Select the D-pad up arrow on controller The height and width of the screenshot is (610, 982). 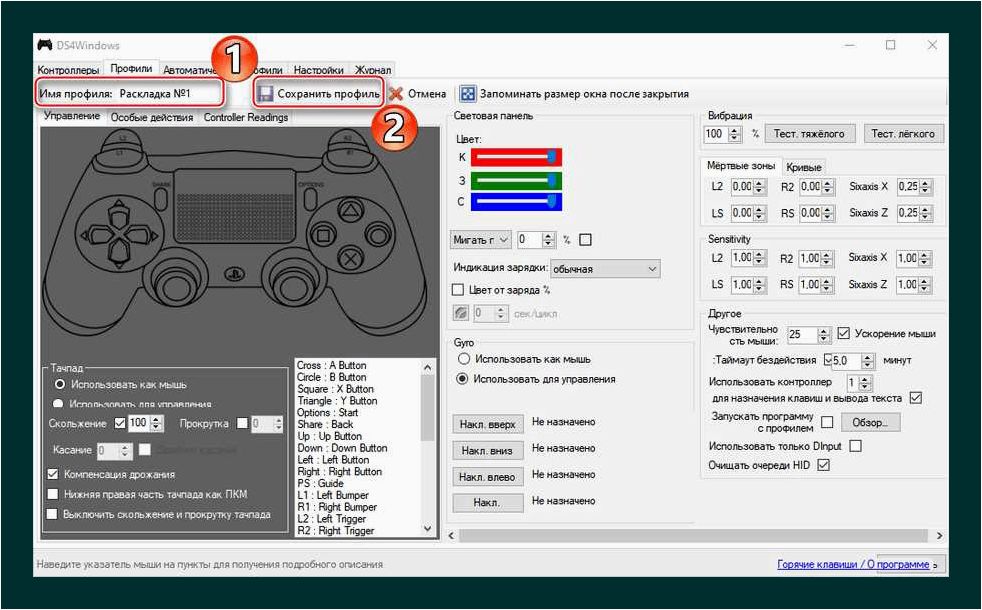(118, 214)
